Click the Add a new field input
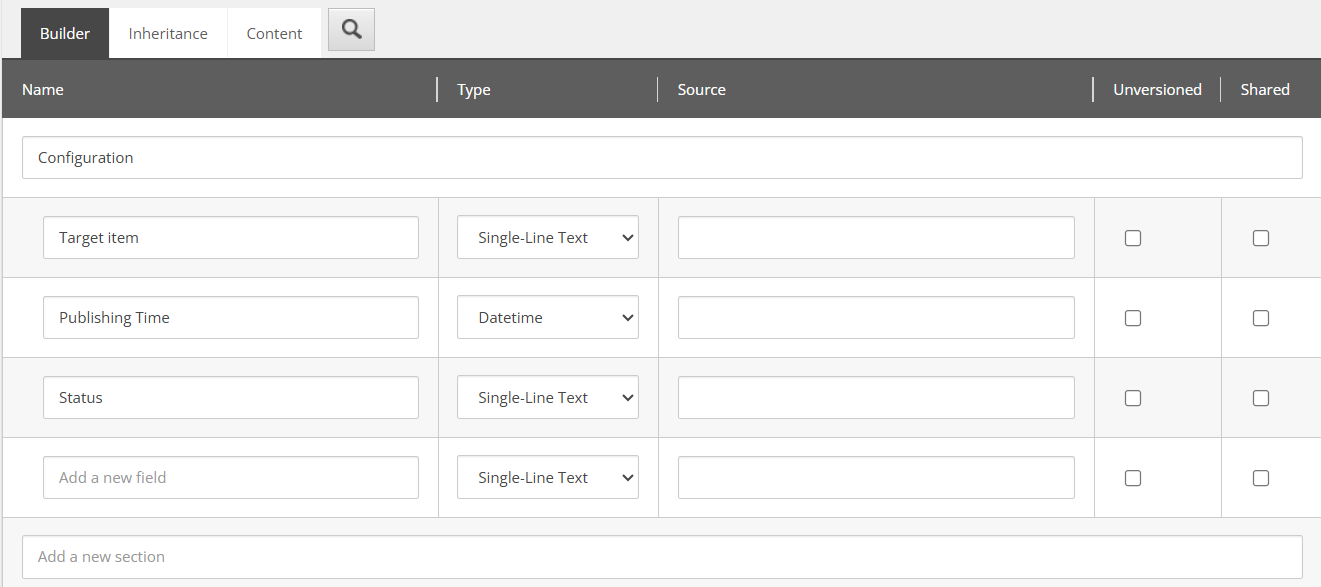The image size is (1321, 587). (230, 477)
